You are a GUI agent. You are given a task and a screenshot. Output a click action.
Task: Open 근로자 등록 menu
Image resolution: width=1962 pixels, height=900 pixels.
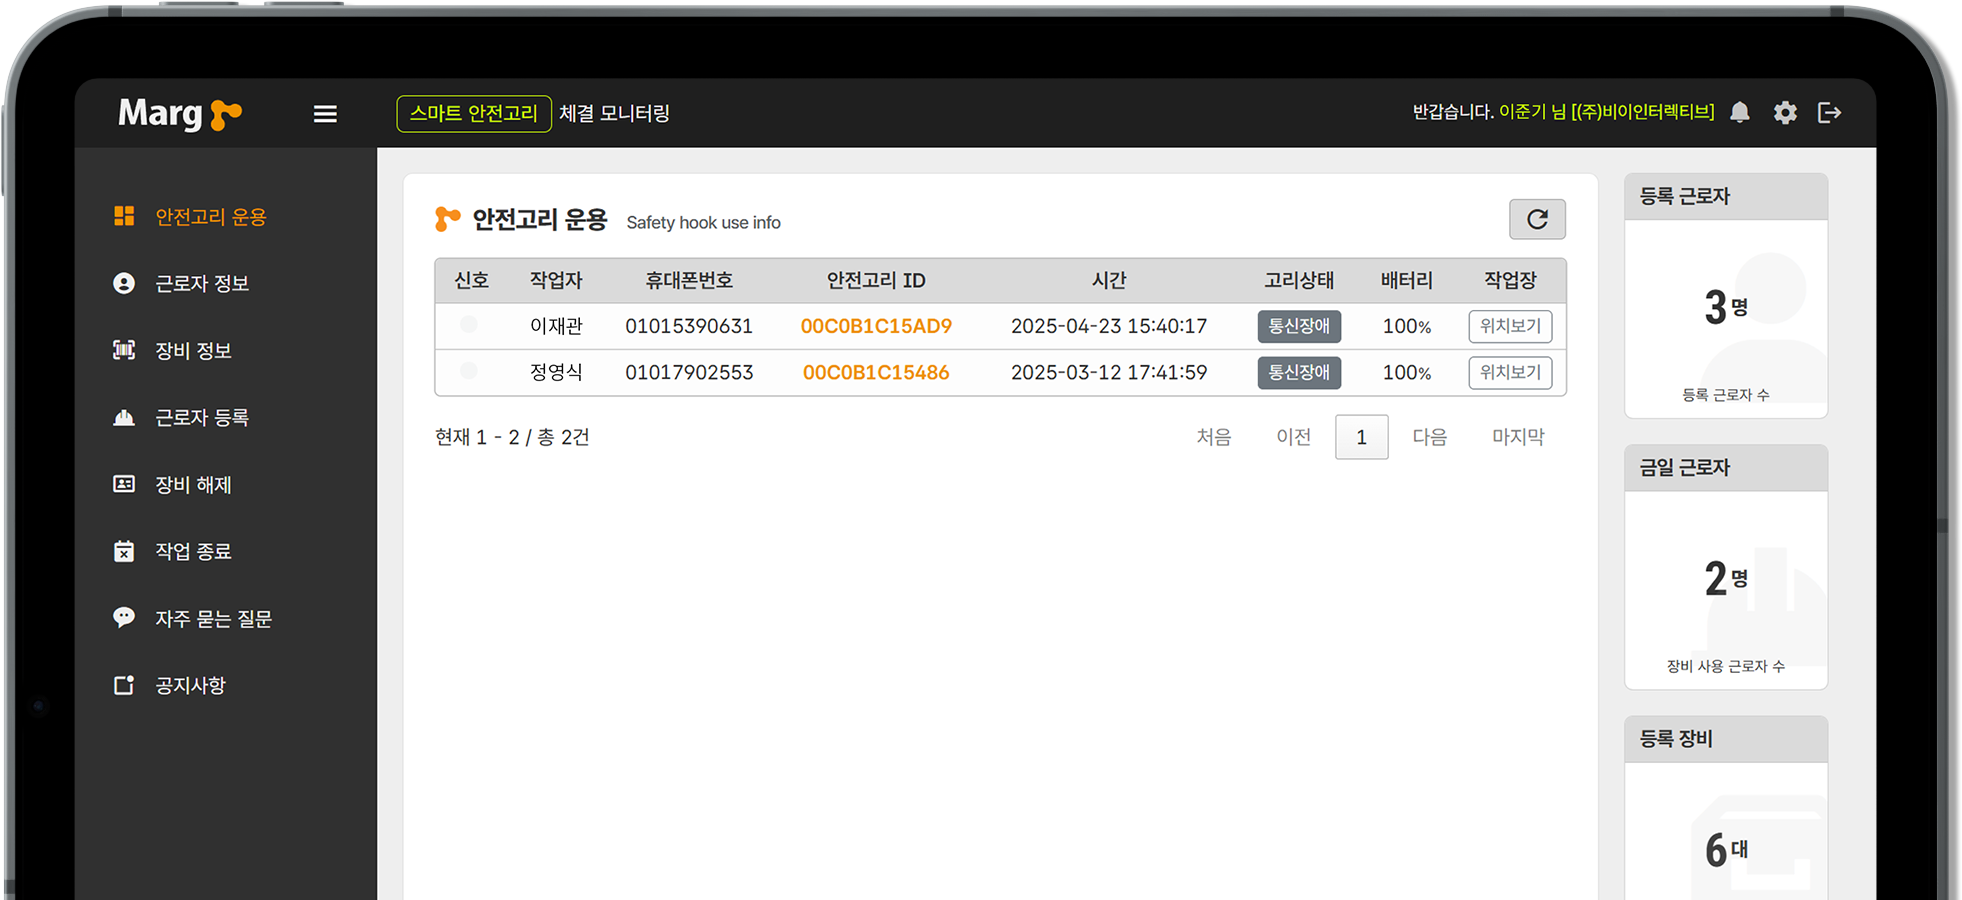(202, 418)
